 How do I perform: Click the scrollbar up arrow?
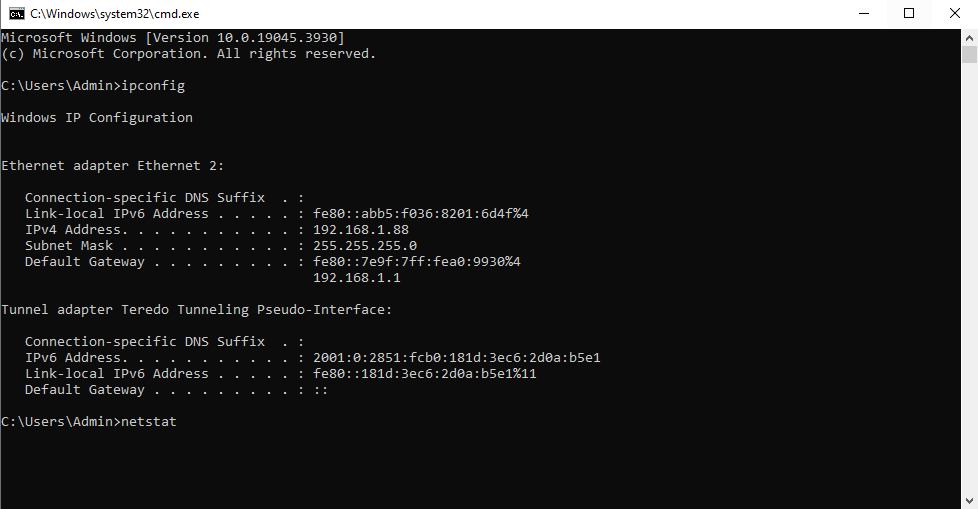tap(969, 35)
